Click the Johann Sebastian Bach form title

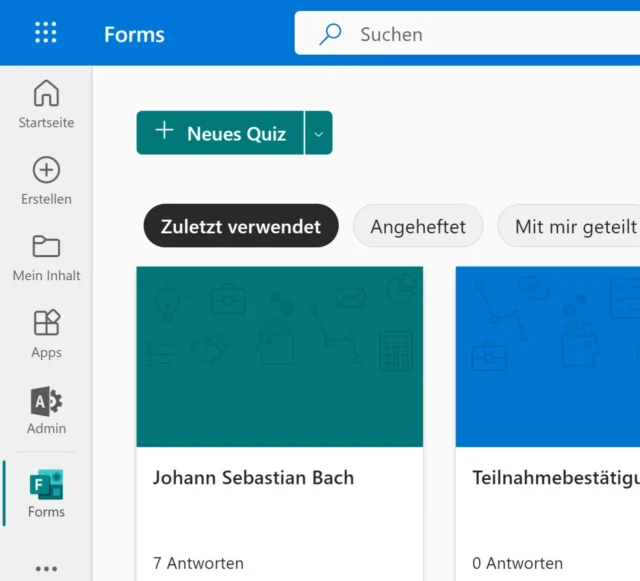(x=253, y=478)
